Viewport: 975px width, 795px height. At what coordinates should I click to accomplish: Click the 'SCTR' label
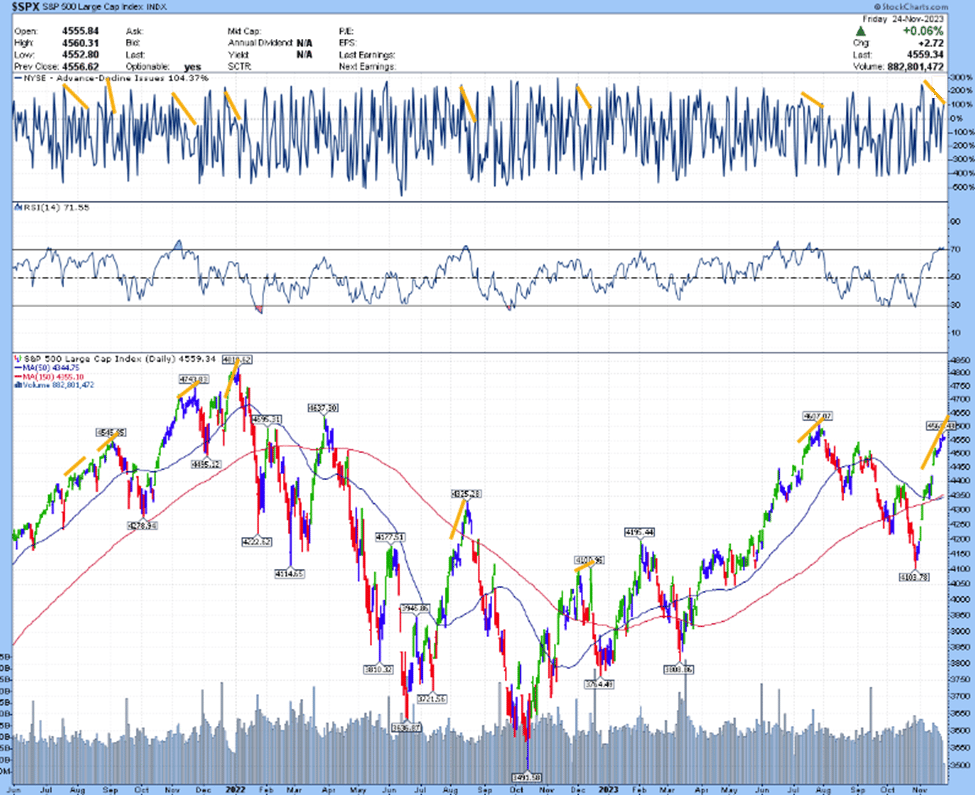(x=239, y=67)
